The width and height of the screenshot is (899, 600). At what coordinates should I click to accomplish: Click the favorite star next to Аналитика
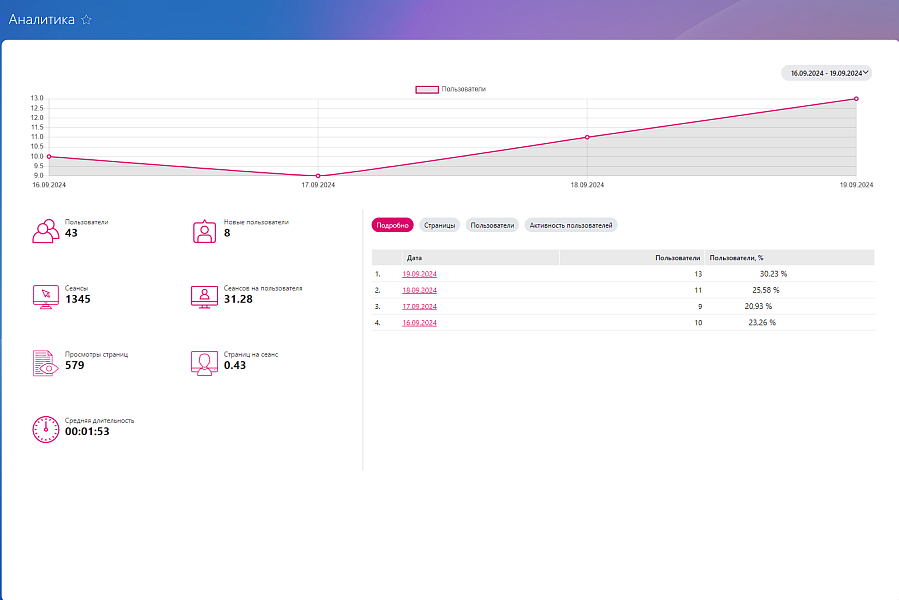(x=86, y=20)
